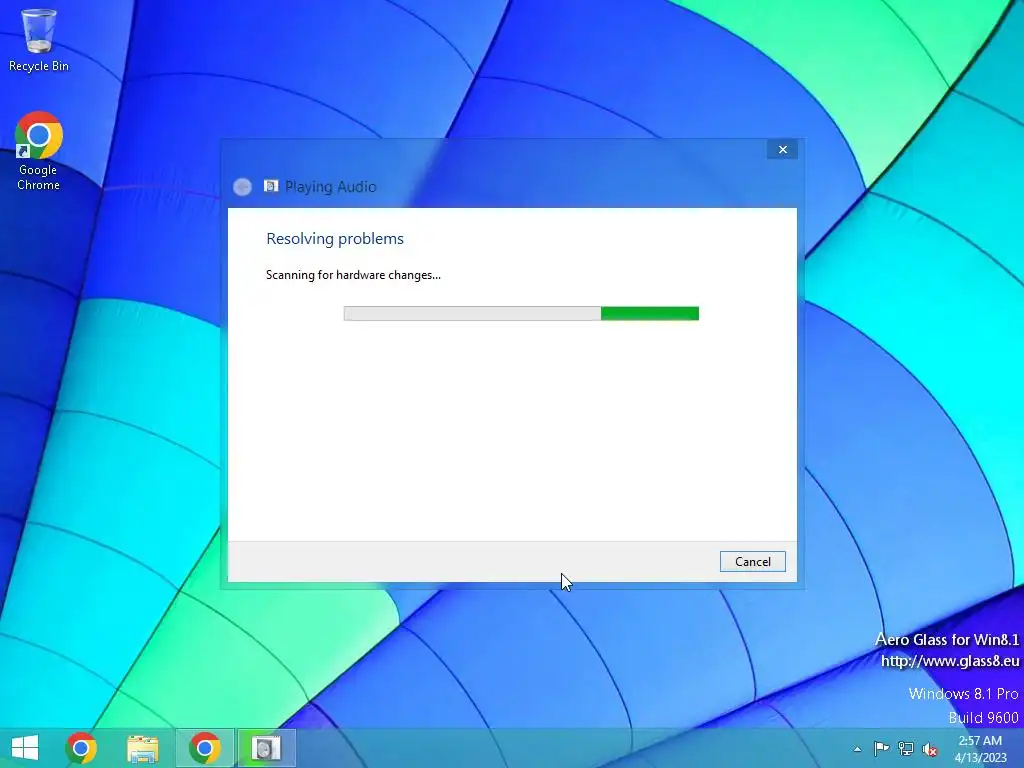Click 'Scanning for hardware changes...' text
This screenshot has width=1024, height=768.
[353, 275]
